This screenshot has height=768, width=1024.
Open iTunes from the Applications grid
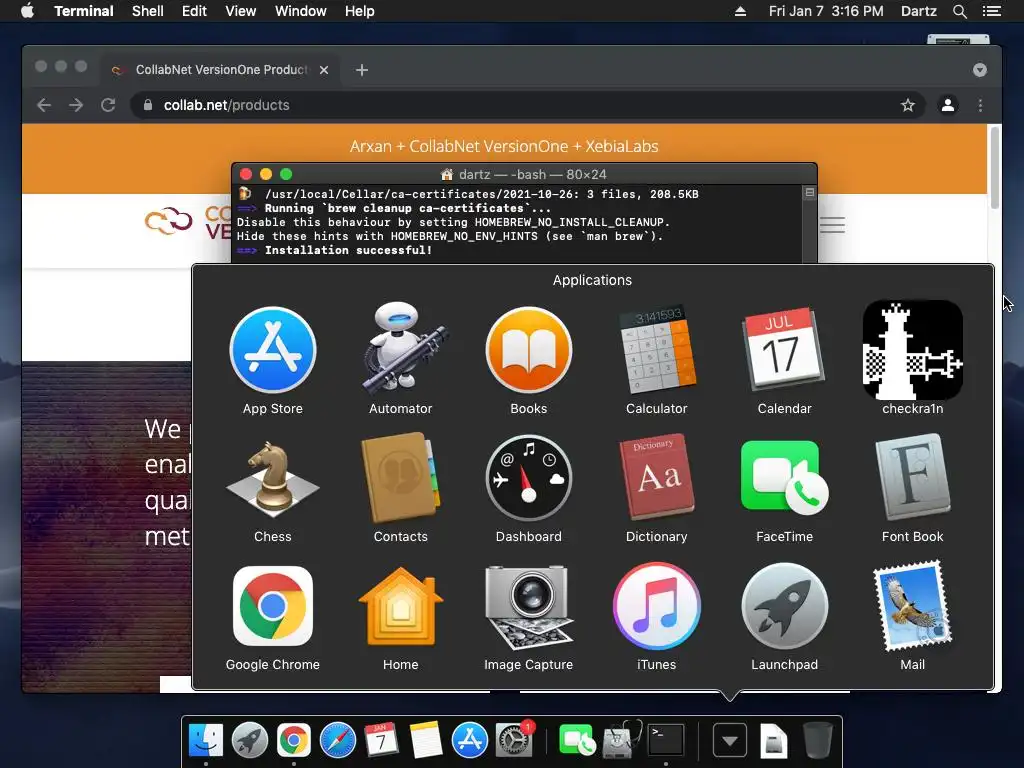point(656,606)
